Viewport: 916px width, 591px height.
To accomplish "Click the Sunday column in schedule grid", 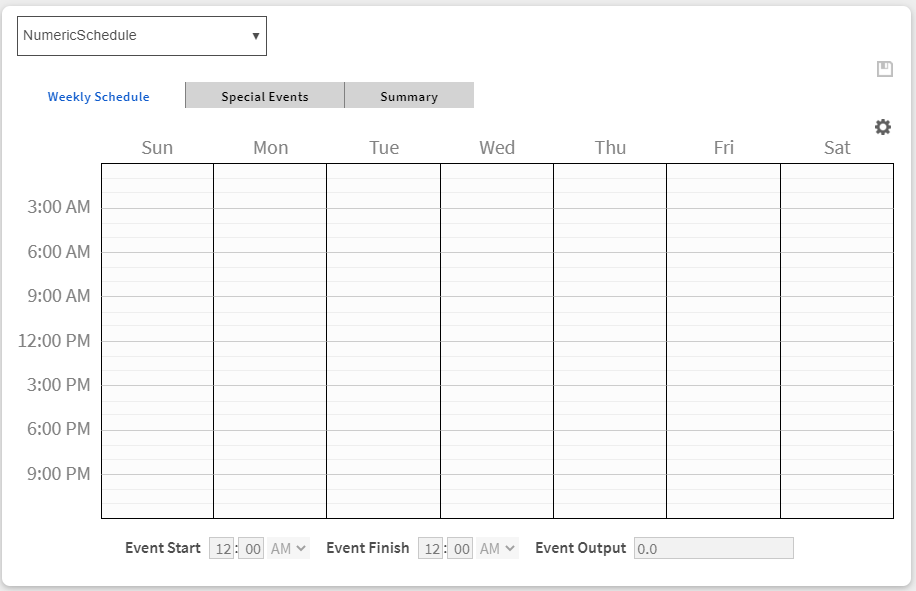I will tap(157, 340).
